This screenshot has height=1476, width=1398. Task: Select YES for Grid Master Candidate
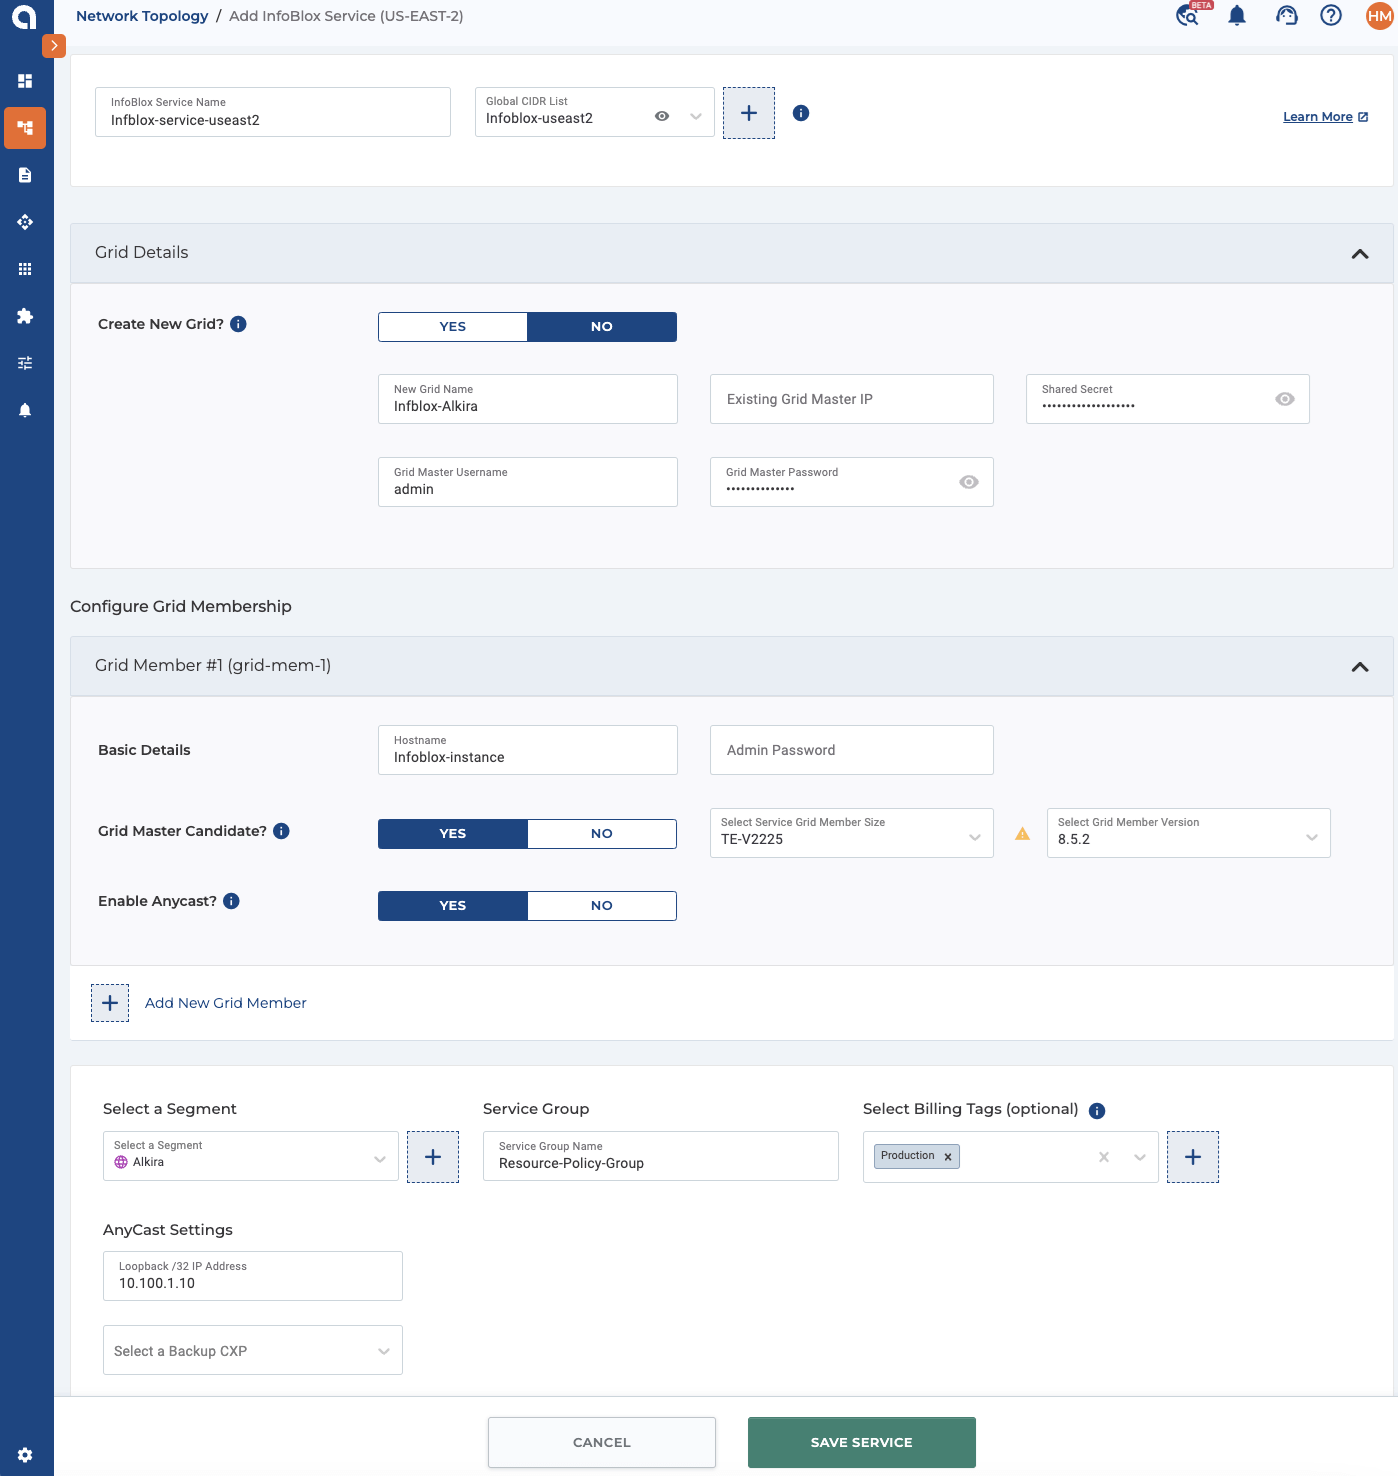click(453, 834)
